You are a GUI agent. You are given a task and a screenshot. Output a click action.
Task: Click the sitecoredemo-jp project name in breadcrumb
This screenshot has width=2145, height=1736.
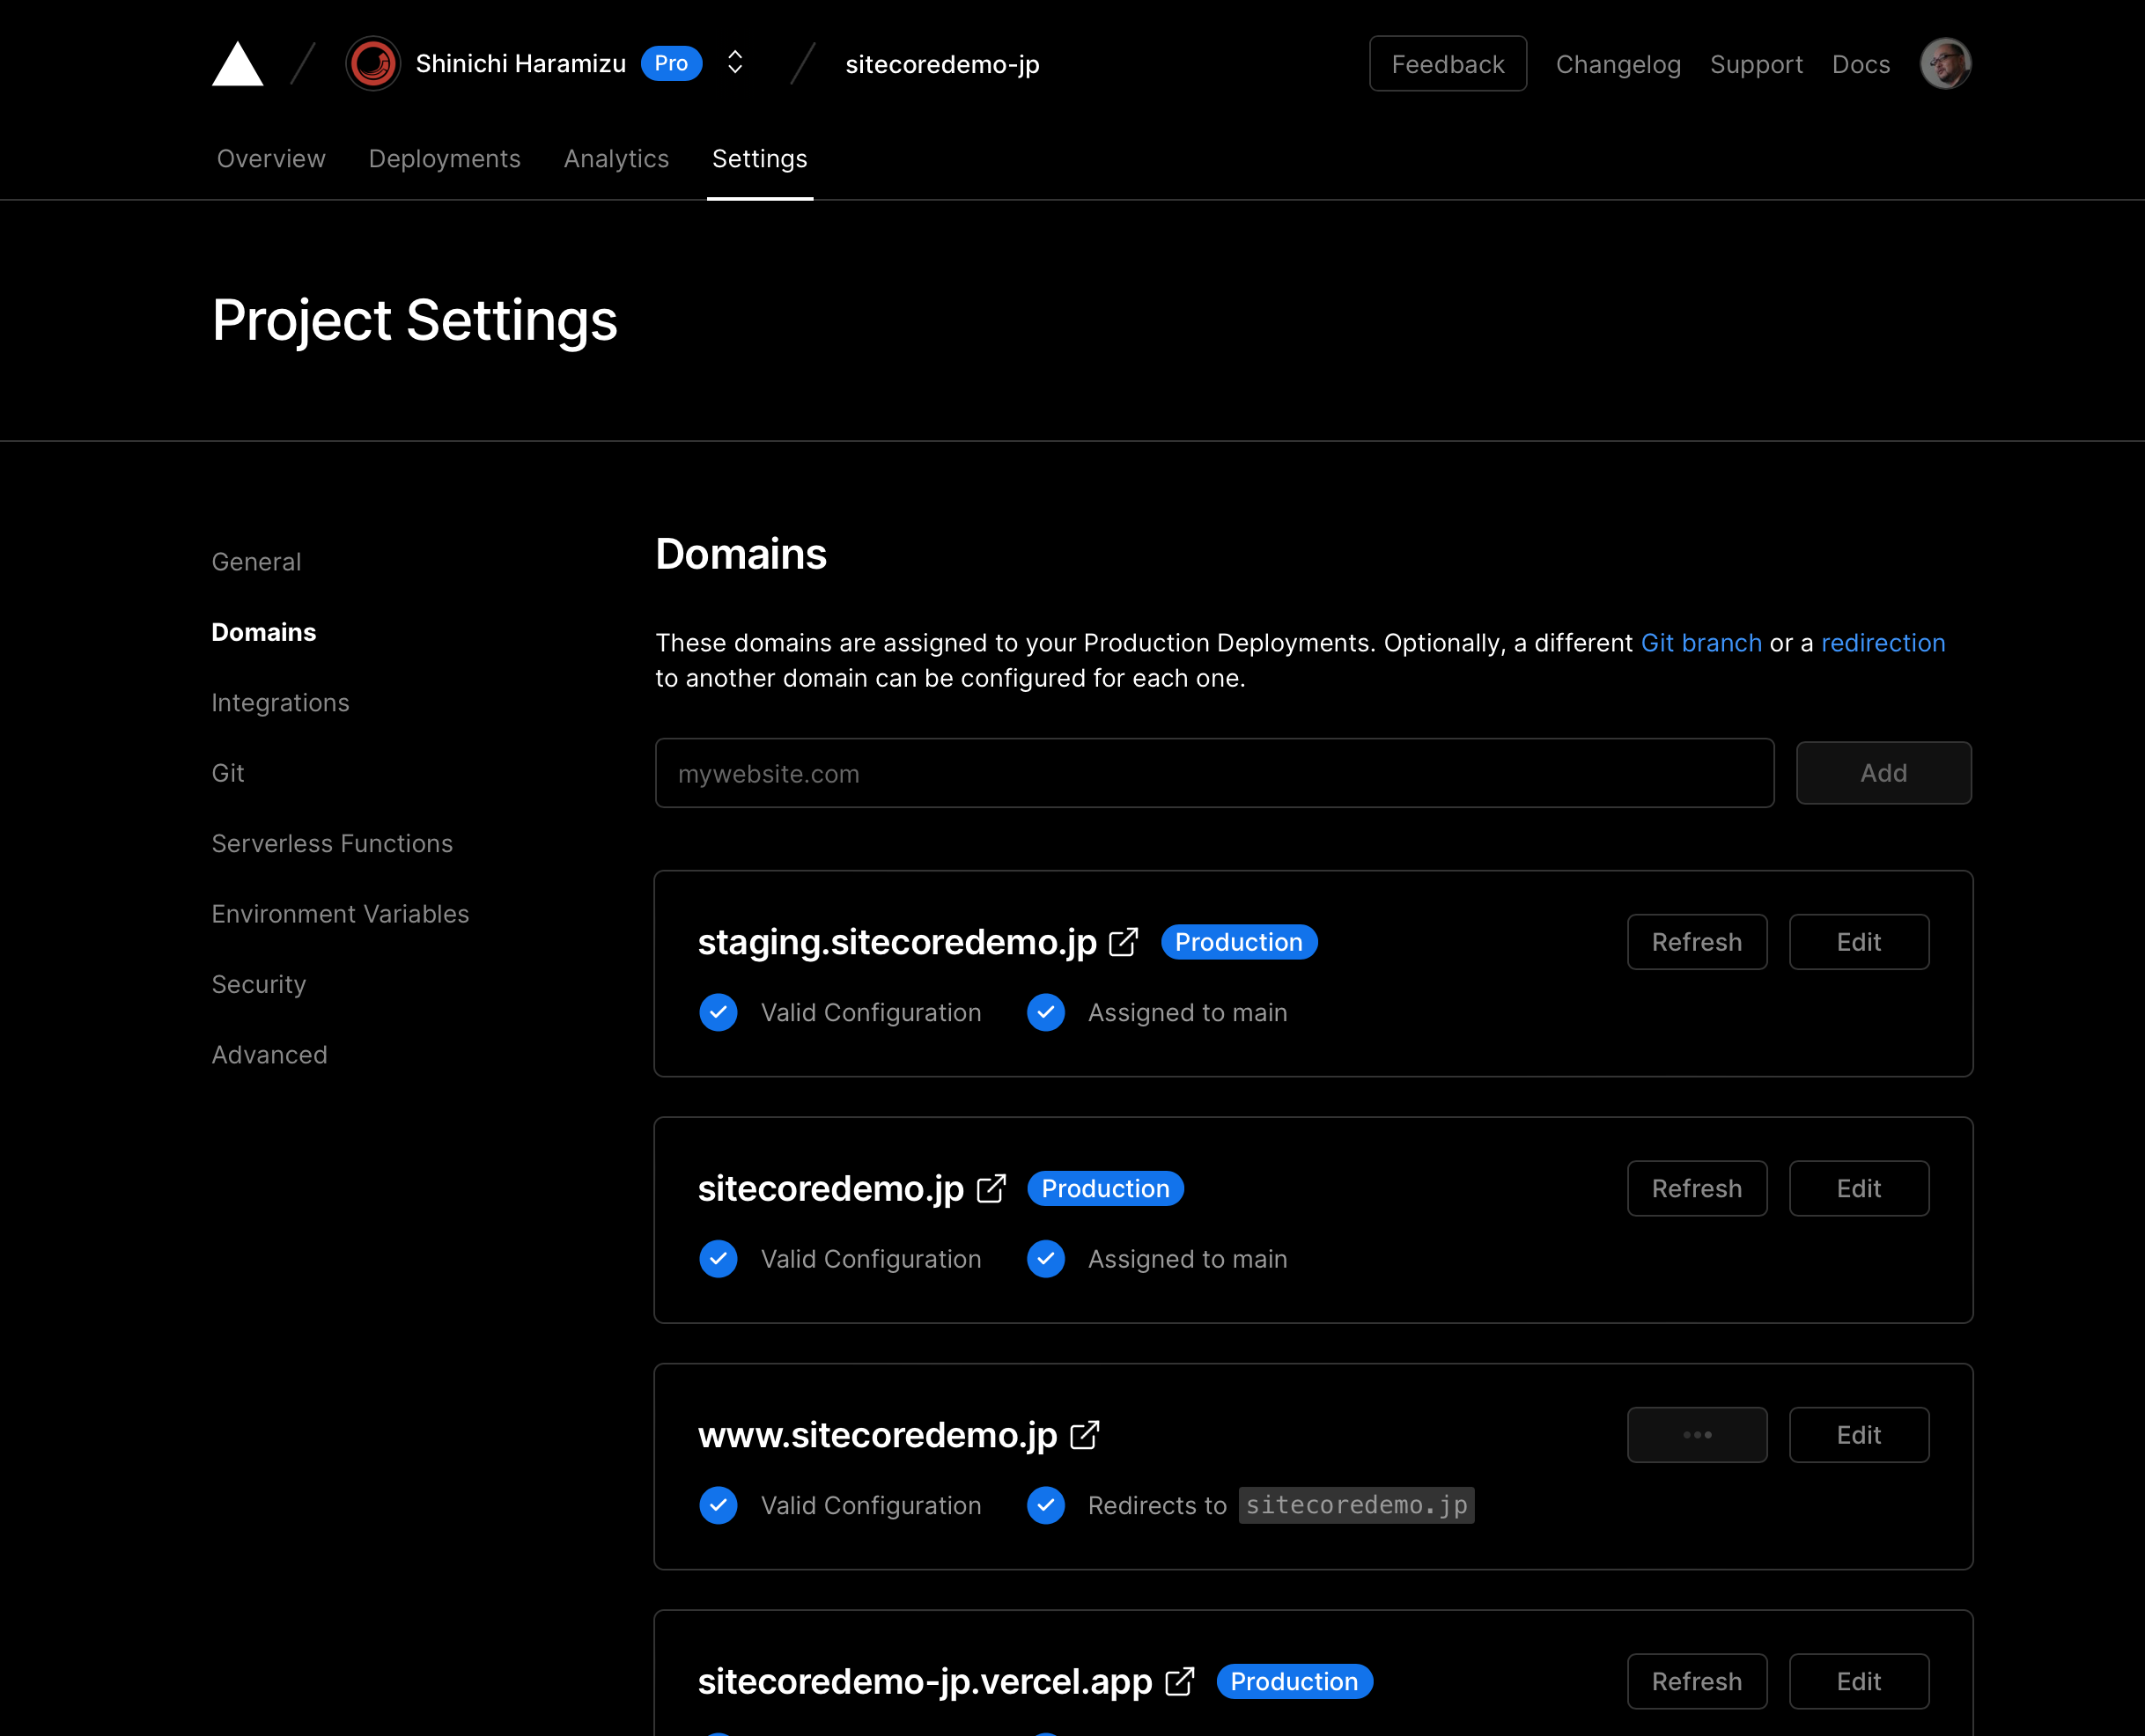point(942,64)
